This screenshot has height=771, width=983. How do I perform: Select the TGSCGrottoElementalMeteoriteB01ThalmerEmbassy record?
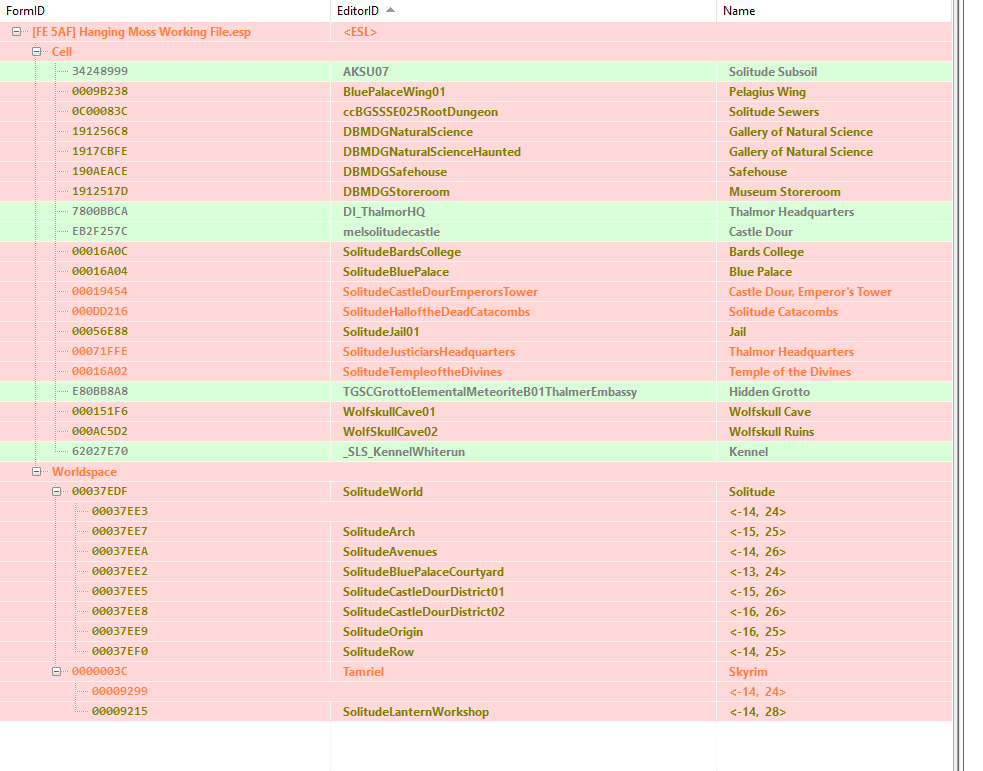click(476, 392)
